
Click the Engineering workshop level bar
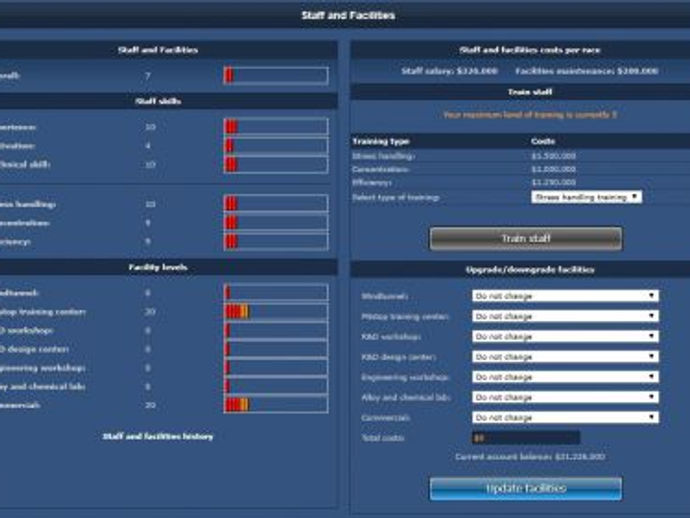[x=276, y=368]
